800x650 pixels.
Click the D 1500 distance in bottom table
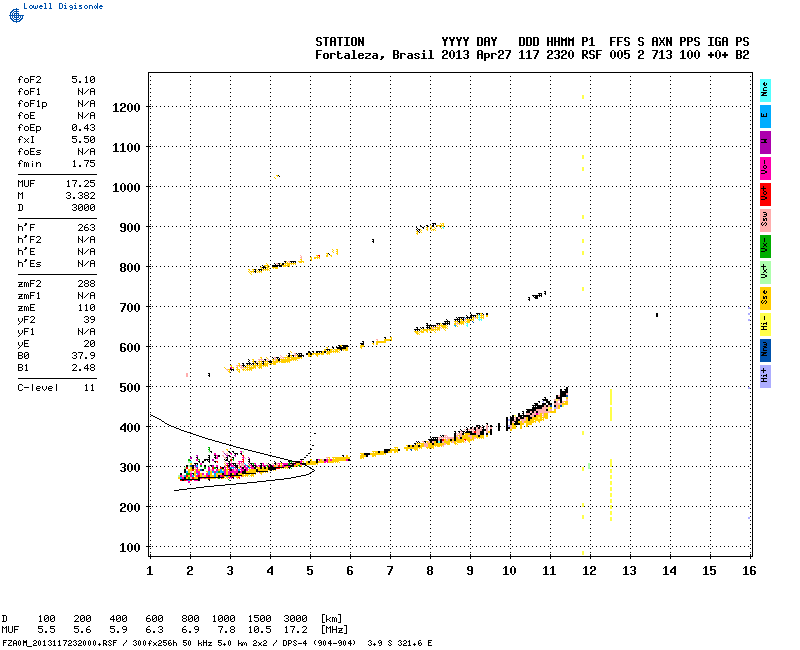(259, 619)
